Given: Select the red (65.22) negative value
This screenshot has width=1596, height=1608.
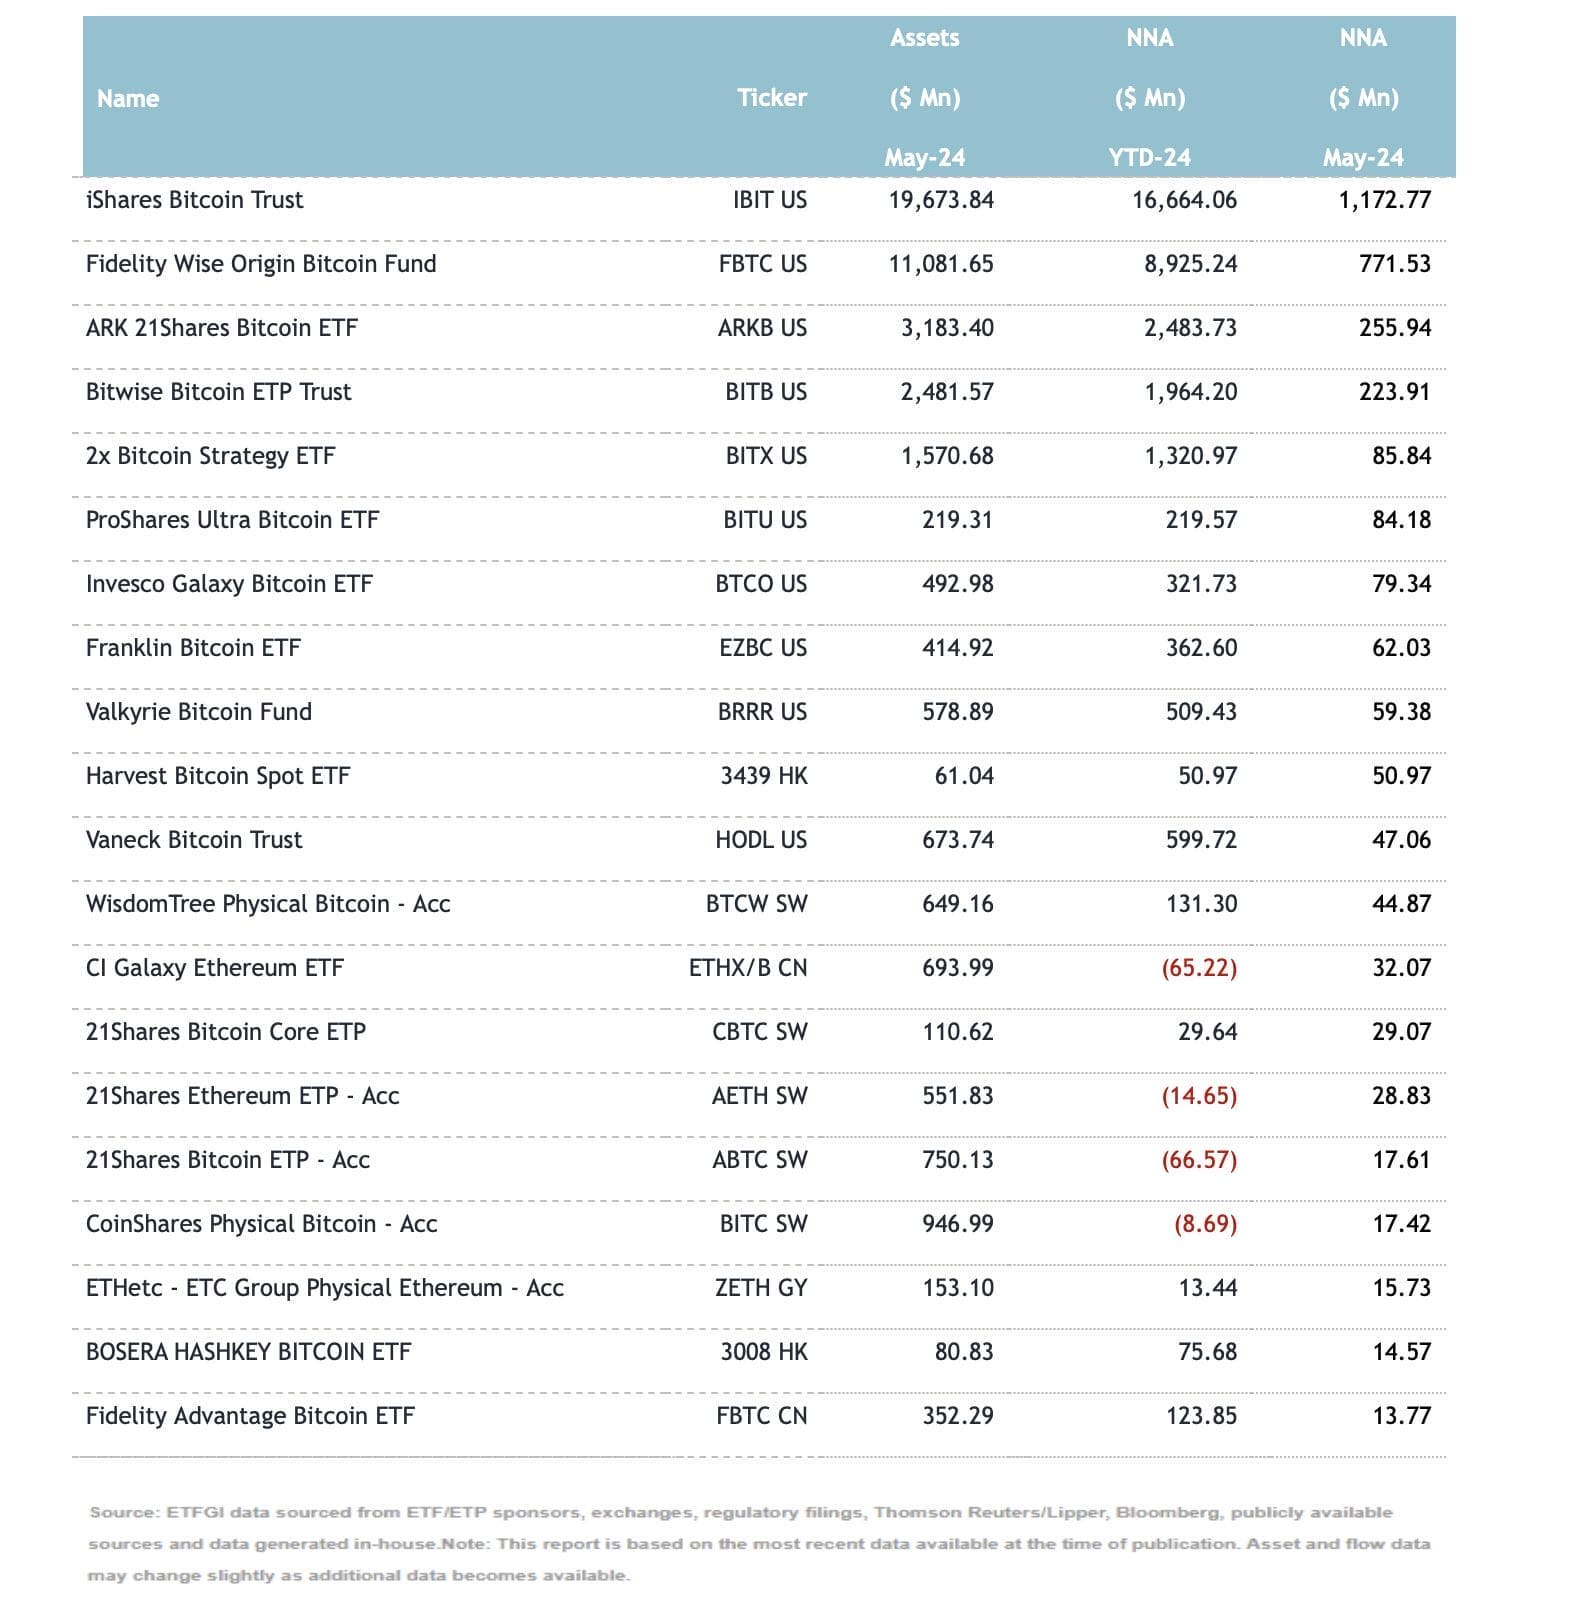Looking at the screenshot, I should (1199, 968).
